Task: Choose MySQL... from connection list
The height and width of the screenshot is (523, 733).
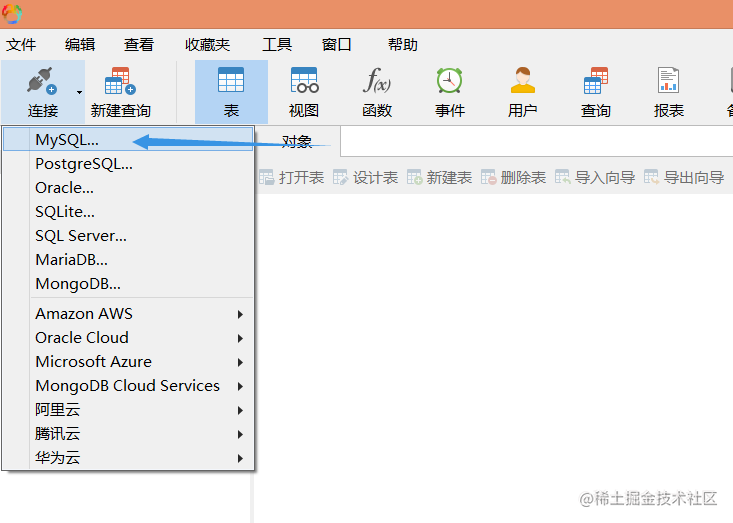Action: point(128,139)
